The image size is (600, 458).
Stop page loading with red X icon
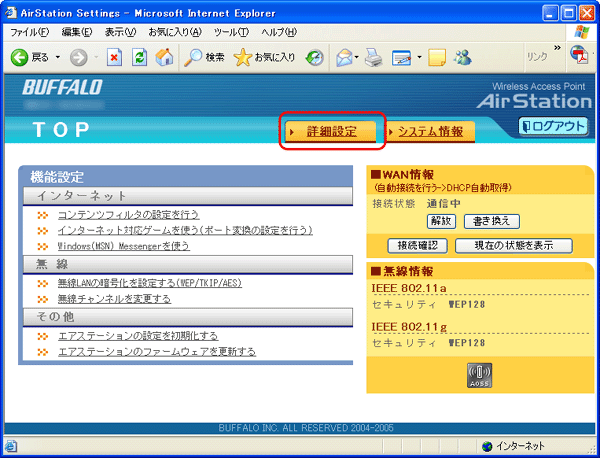click(x=114, y=58)
